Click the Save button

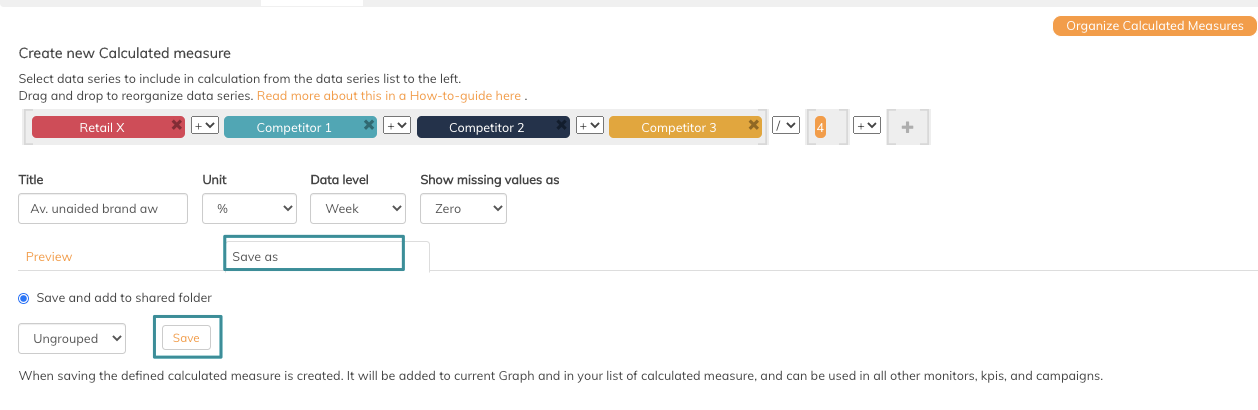[x=186, y=338]
